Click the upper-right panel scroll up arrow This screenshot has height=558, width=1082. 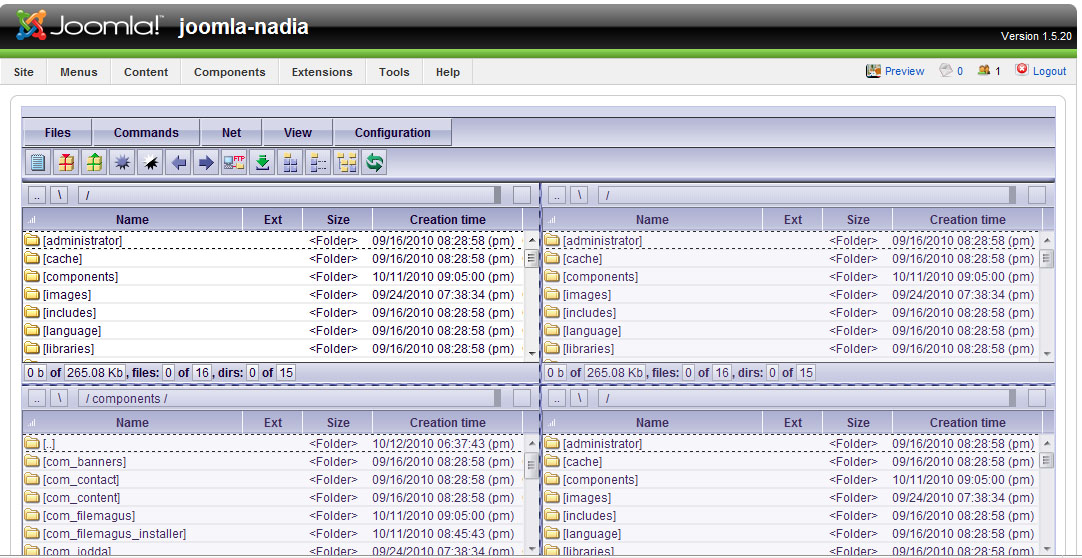(1047, 240)
